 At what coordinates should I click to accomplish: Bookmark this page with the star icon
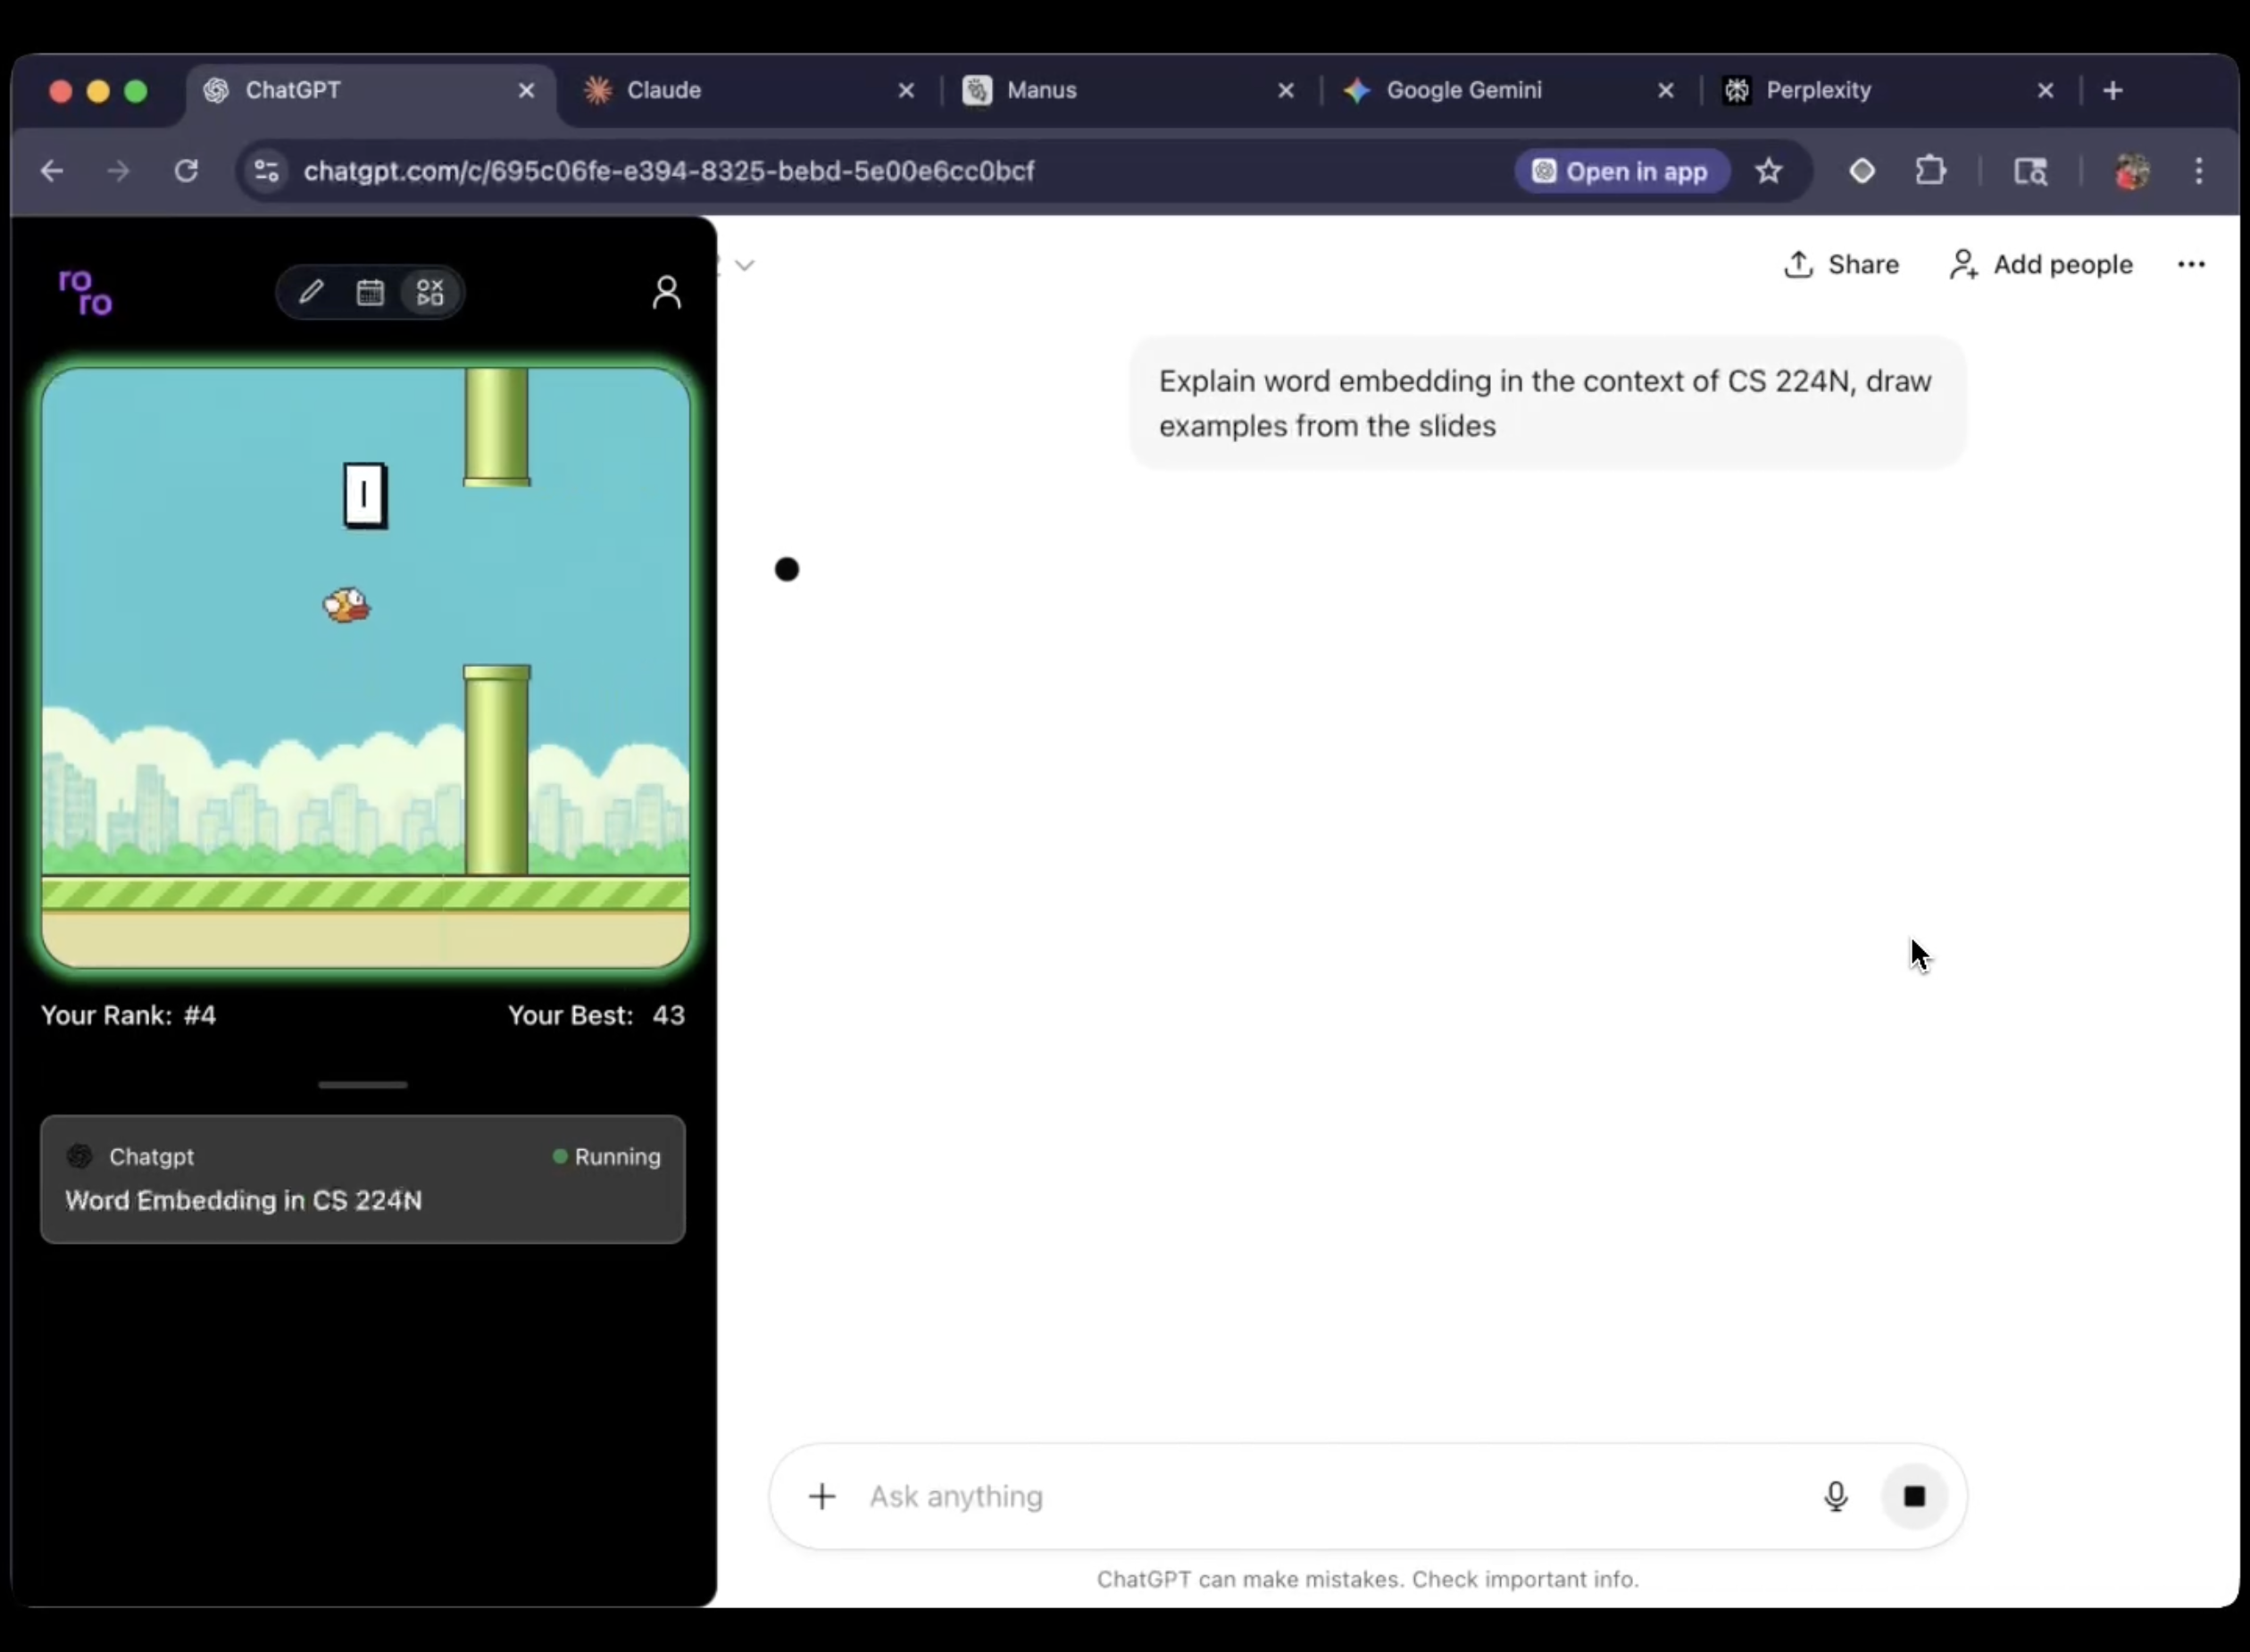(x=1768, y=171)
